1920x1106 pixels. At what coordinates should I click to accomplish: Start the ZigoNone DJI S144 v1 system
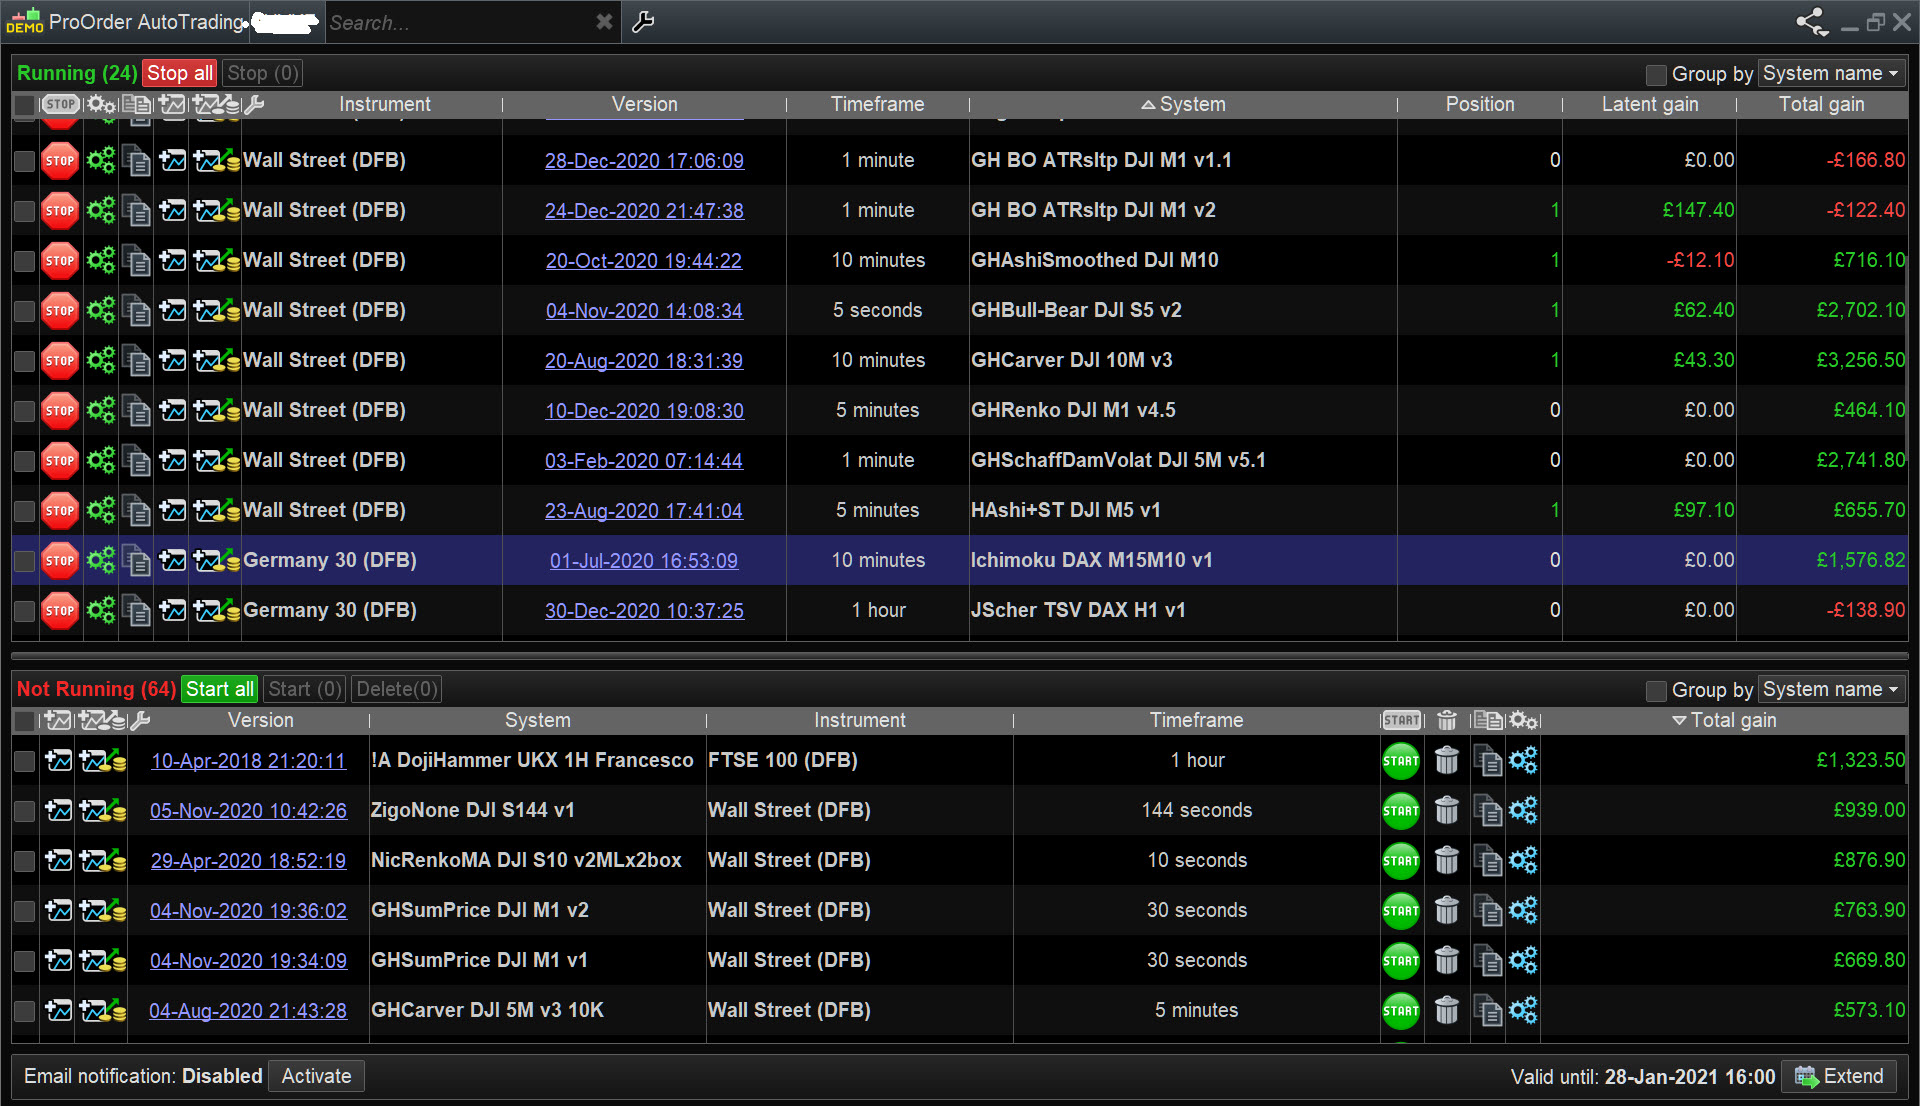[x=1400, y=810]
